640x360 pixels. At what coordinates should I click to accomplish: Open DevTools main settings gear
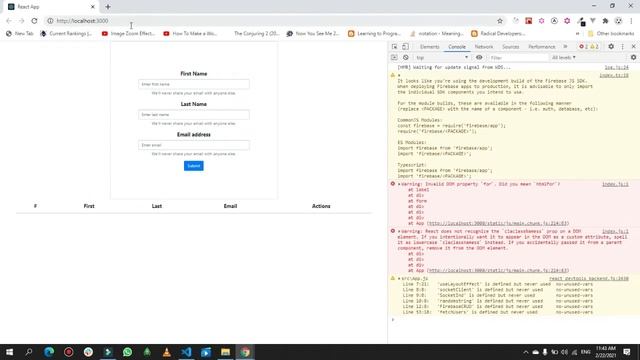tap(611, 47)
